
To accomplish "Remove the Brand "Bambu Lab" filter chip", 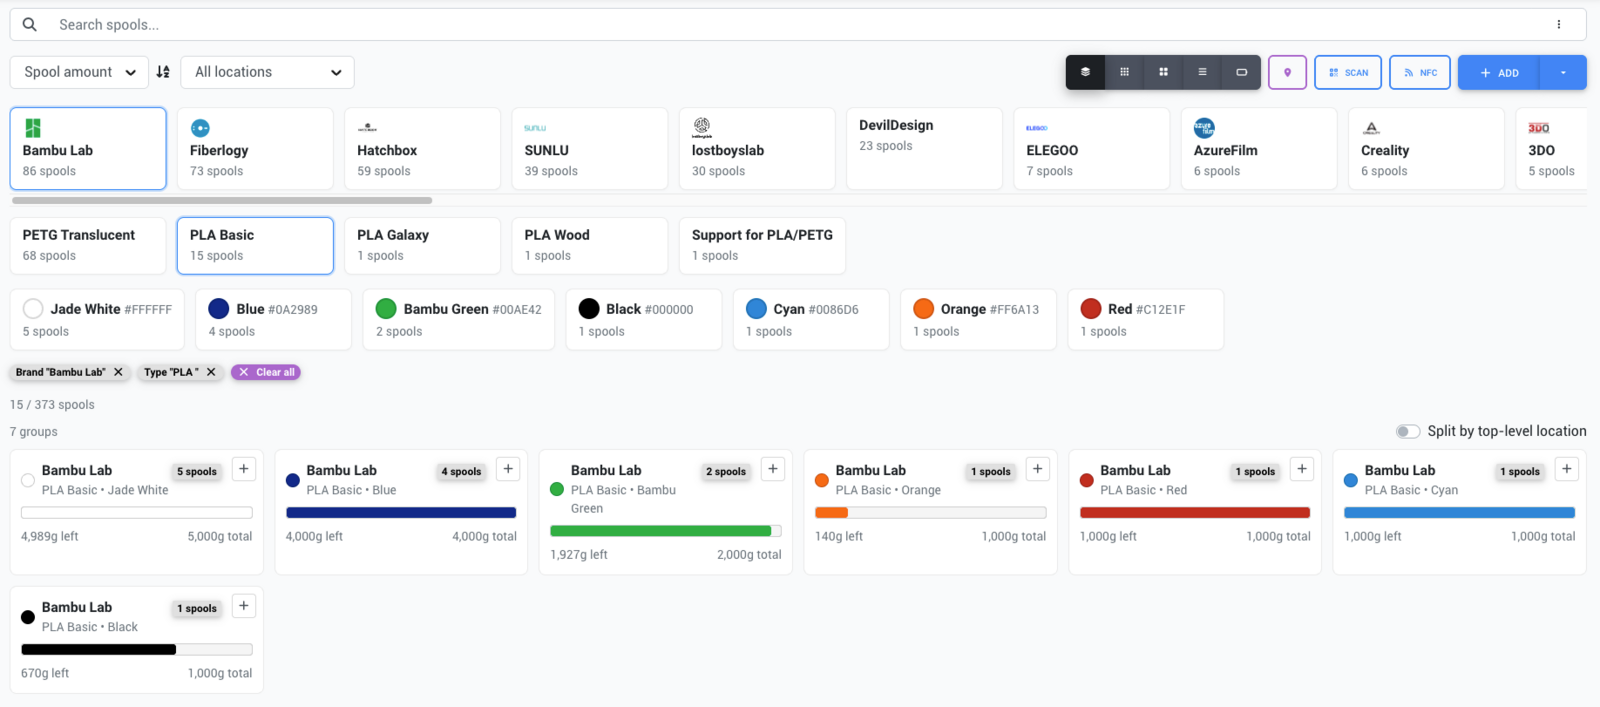I will point(118,372).
